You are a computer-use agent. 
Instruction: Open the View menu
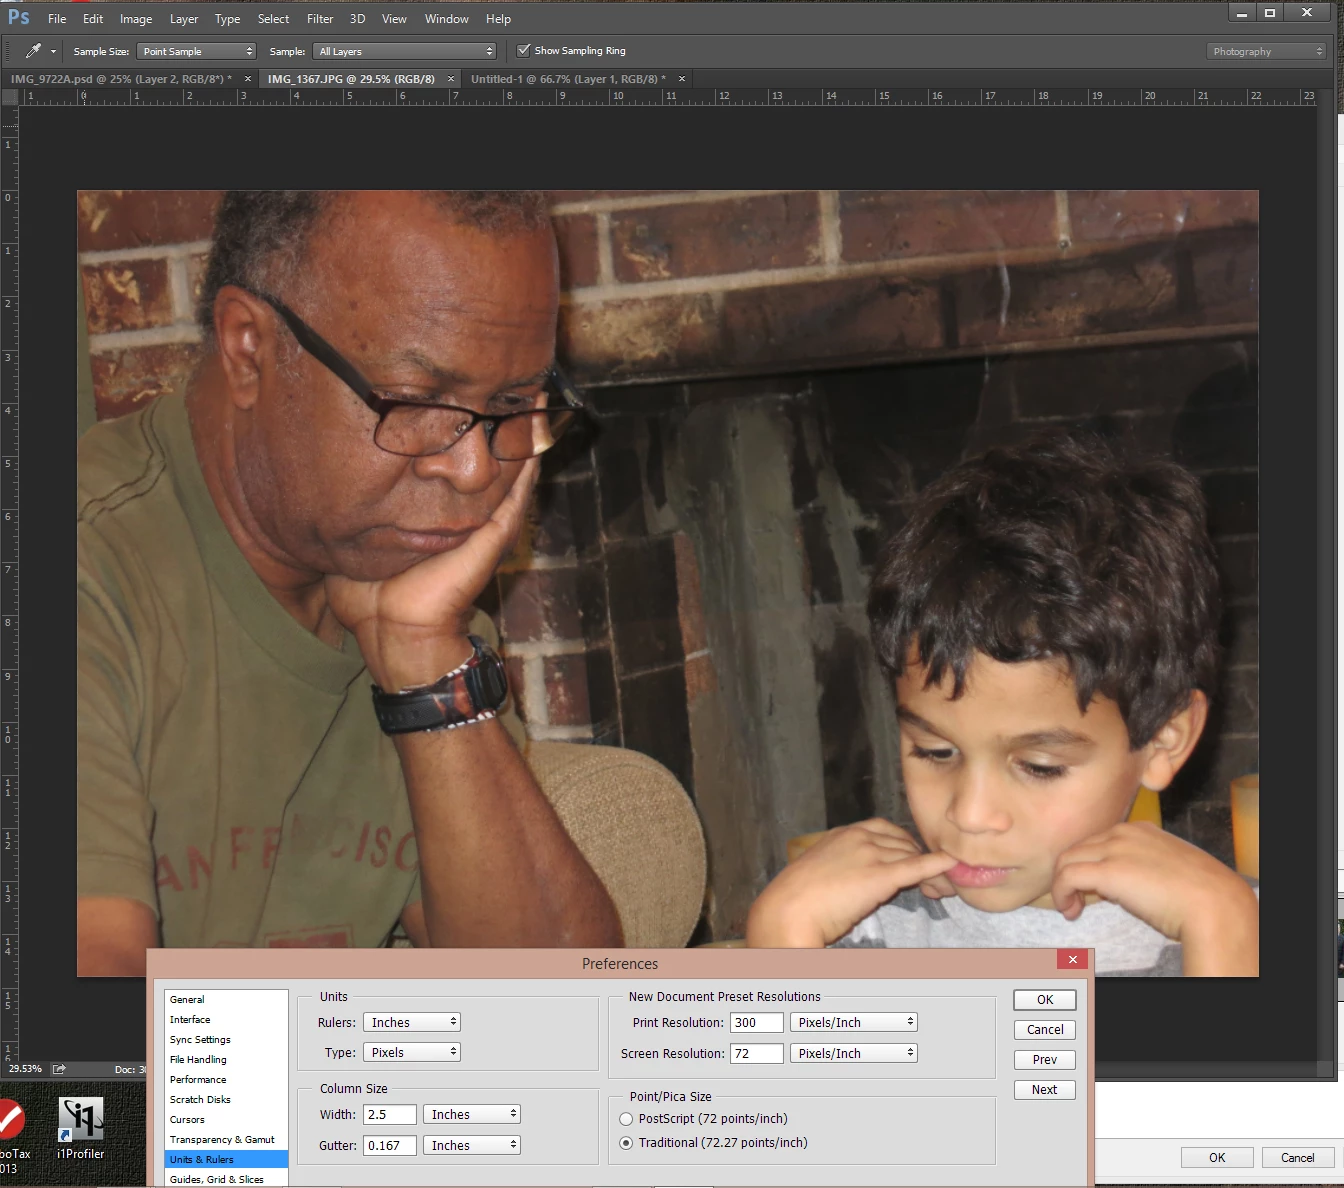click(394, 19)
